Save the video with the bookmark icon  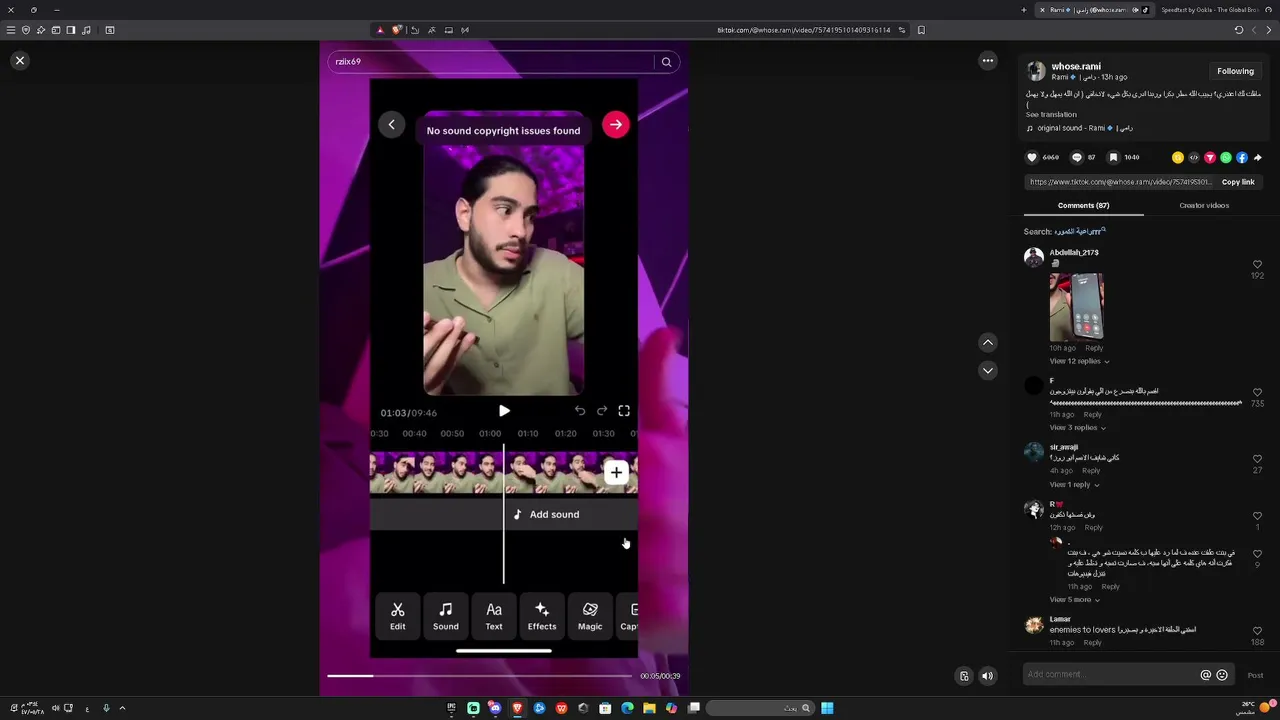tap(1113, 157)
